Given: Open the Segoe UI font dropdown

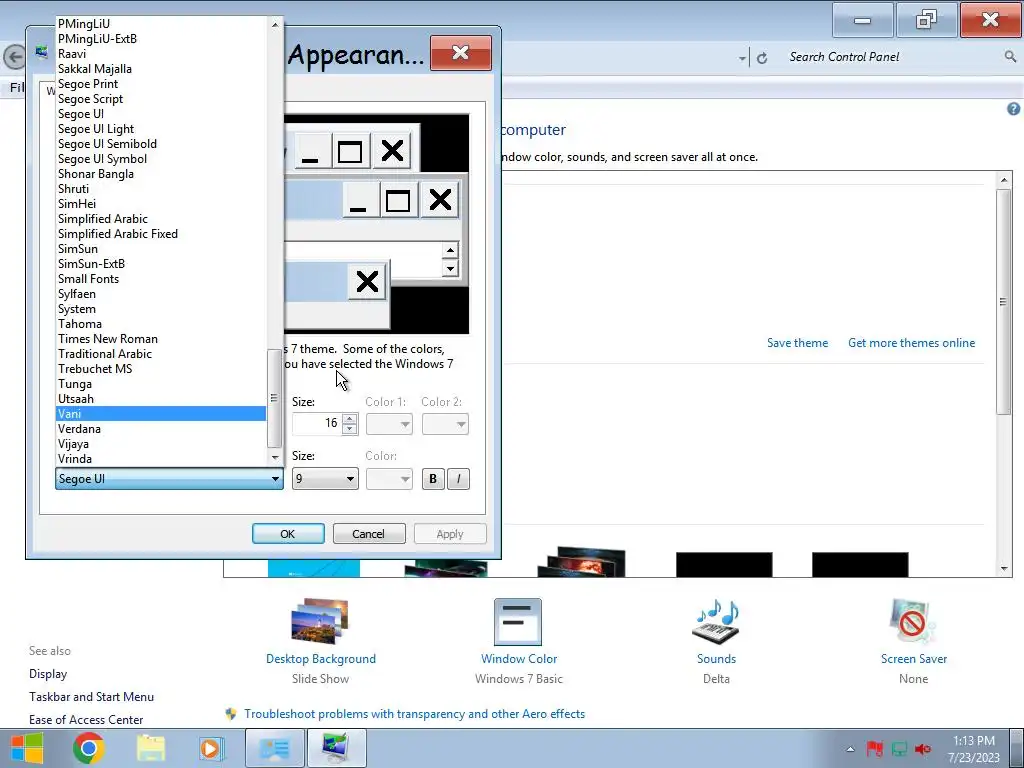Looking at the screenshot, I should (169, 479).
